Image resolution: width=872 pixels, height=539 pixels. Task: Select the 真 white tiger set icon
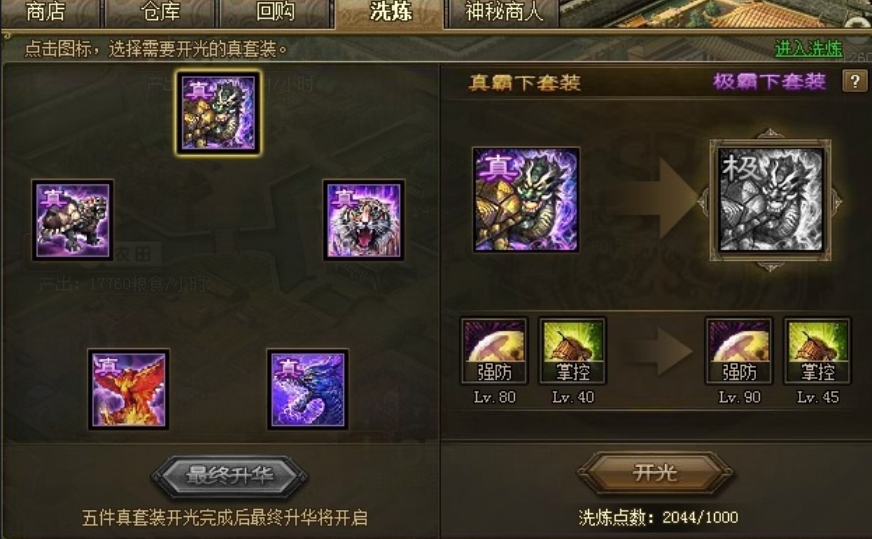364,220
